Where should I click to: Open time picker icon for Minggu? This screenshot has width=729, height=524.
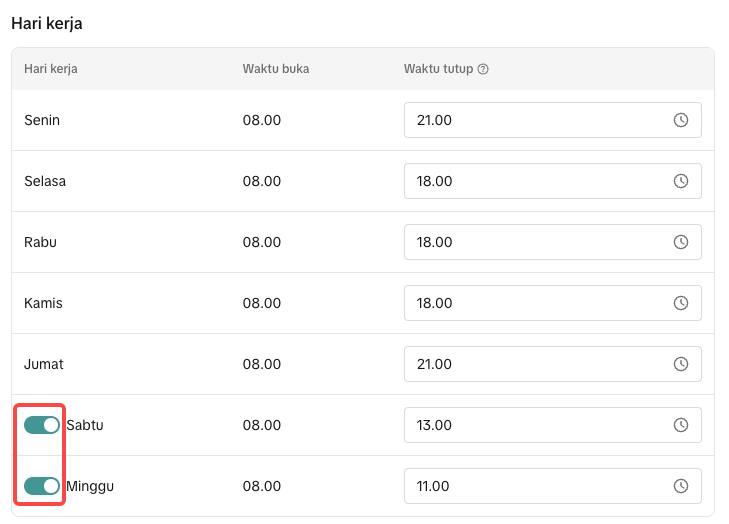click(x=681, y=486)
